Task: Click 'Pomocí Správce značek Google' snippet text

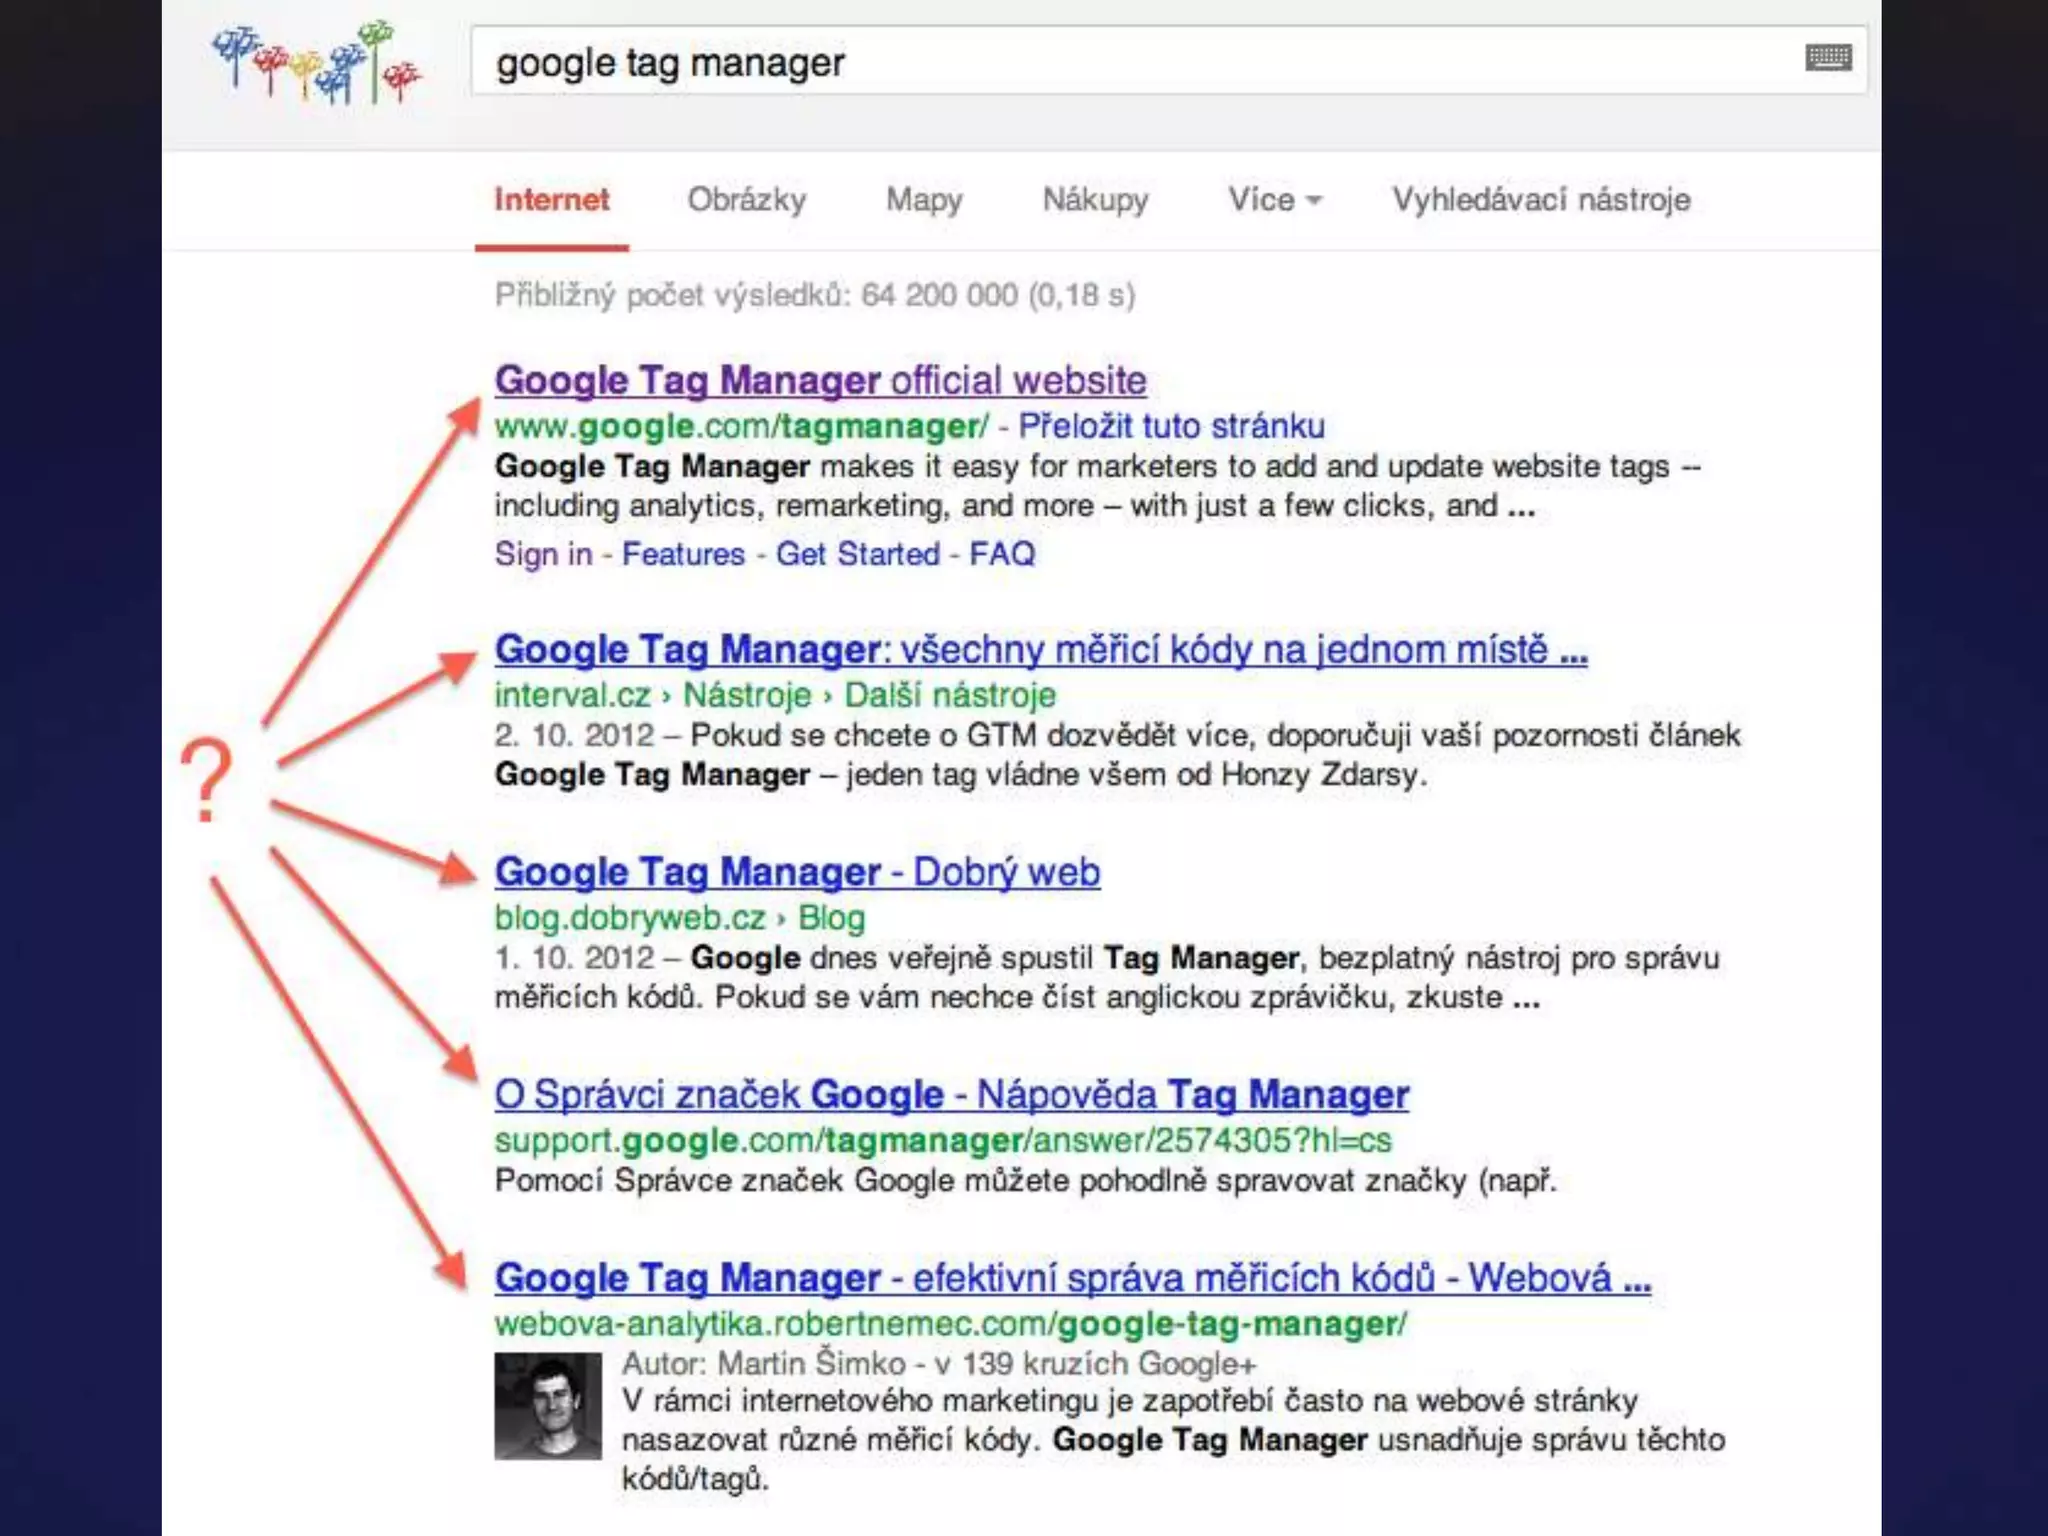Action: pyautogui.click(x=1025, y=1181)
